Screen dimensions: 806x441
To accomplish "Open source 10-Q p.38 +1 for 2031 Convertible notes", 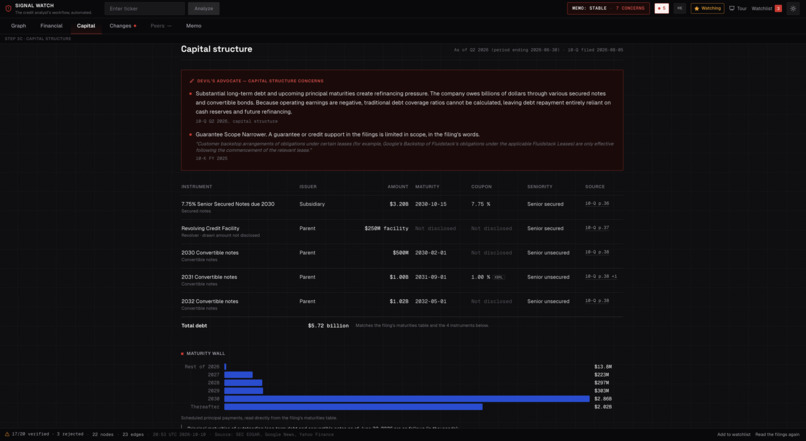I will pos(600,277).
